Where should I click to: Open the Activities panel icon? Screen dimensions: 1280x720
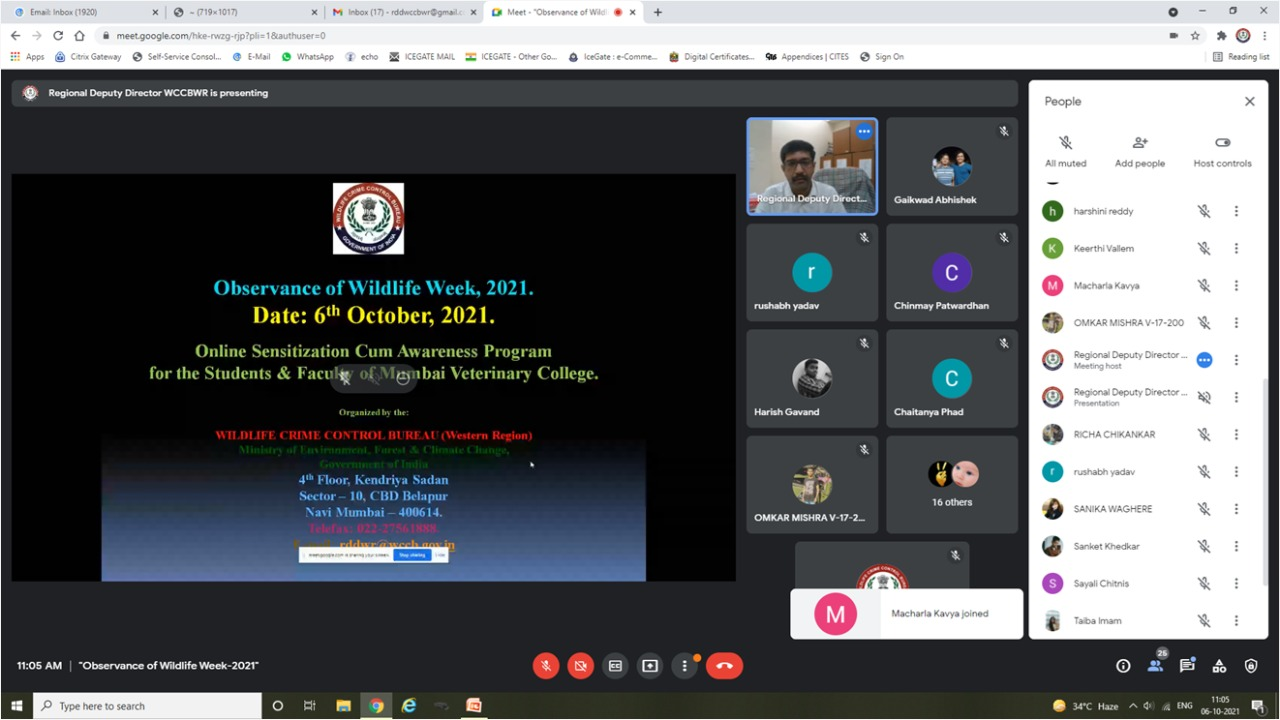(1219, 666)
